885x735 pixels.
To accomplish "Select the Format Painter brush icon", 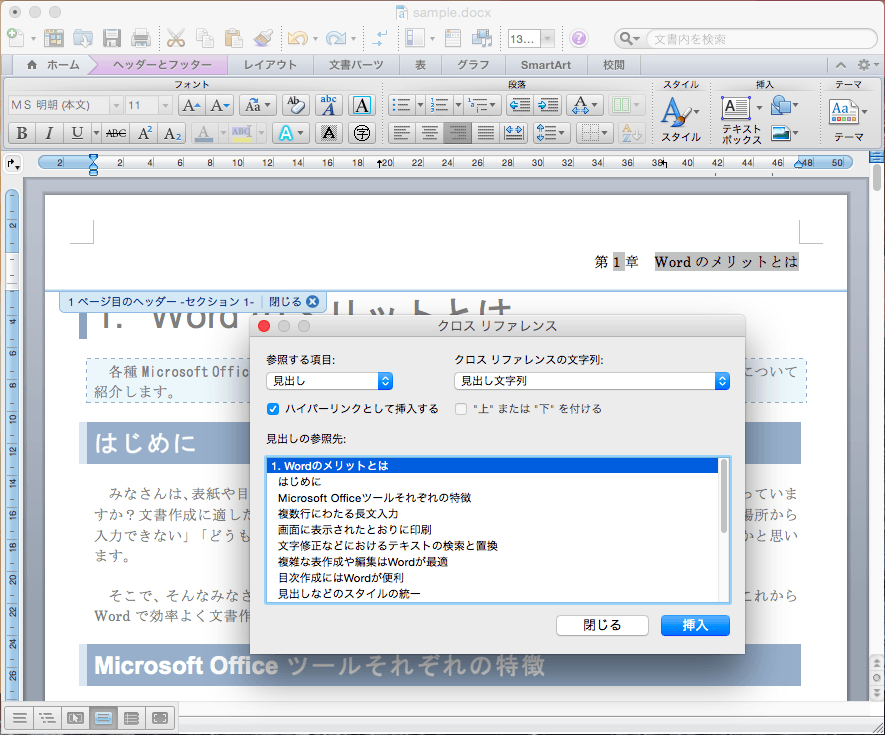I will [262, 38].
